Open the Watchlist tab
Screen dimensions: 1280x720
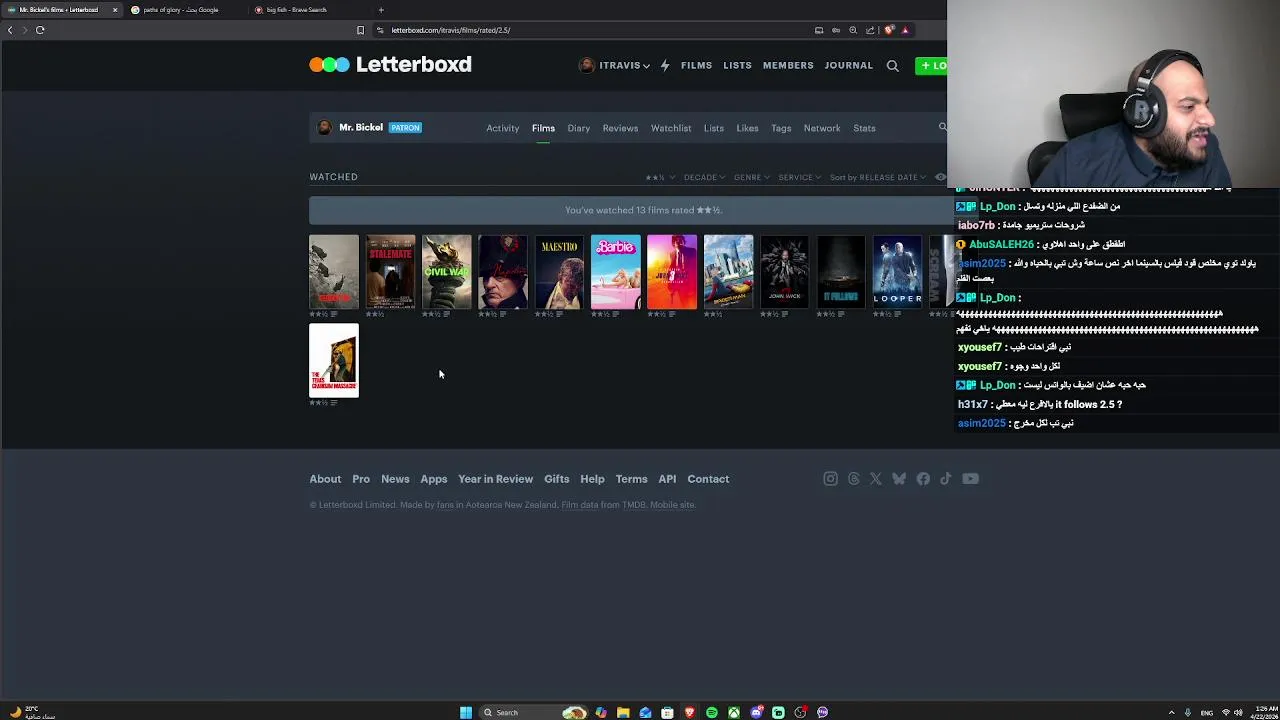point(671,128)
